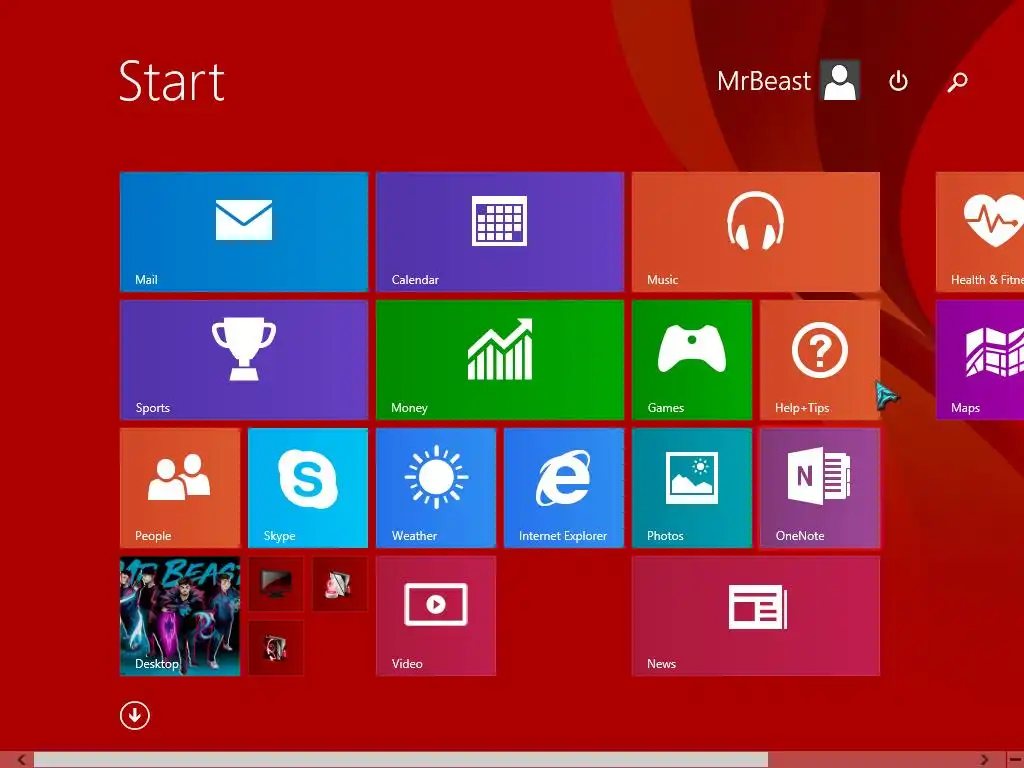Screen dimensions: 1024x768
Task: Launch Internet Explorer tile
Action: 564,488
